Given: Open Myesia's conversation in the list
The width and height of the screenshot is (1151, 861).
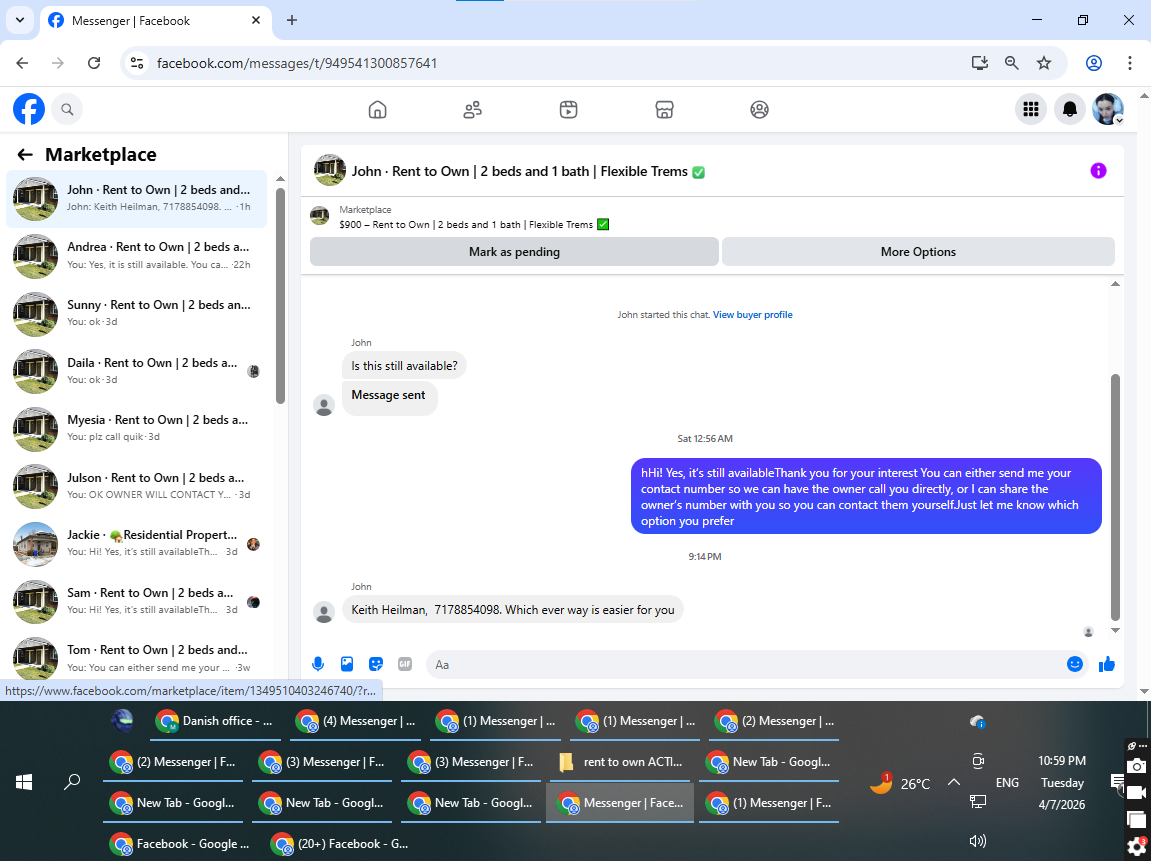Looking at the screenshot, I should tap(137, 428).
